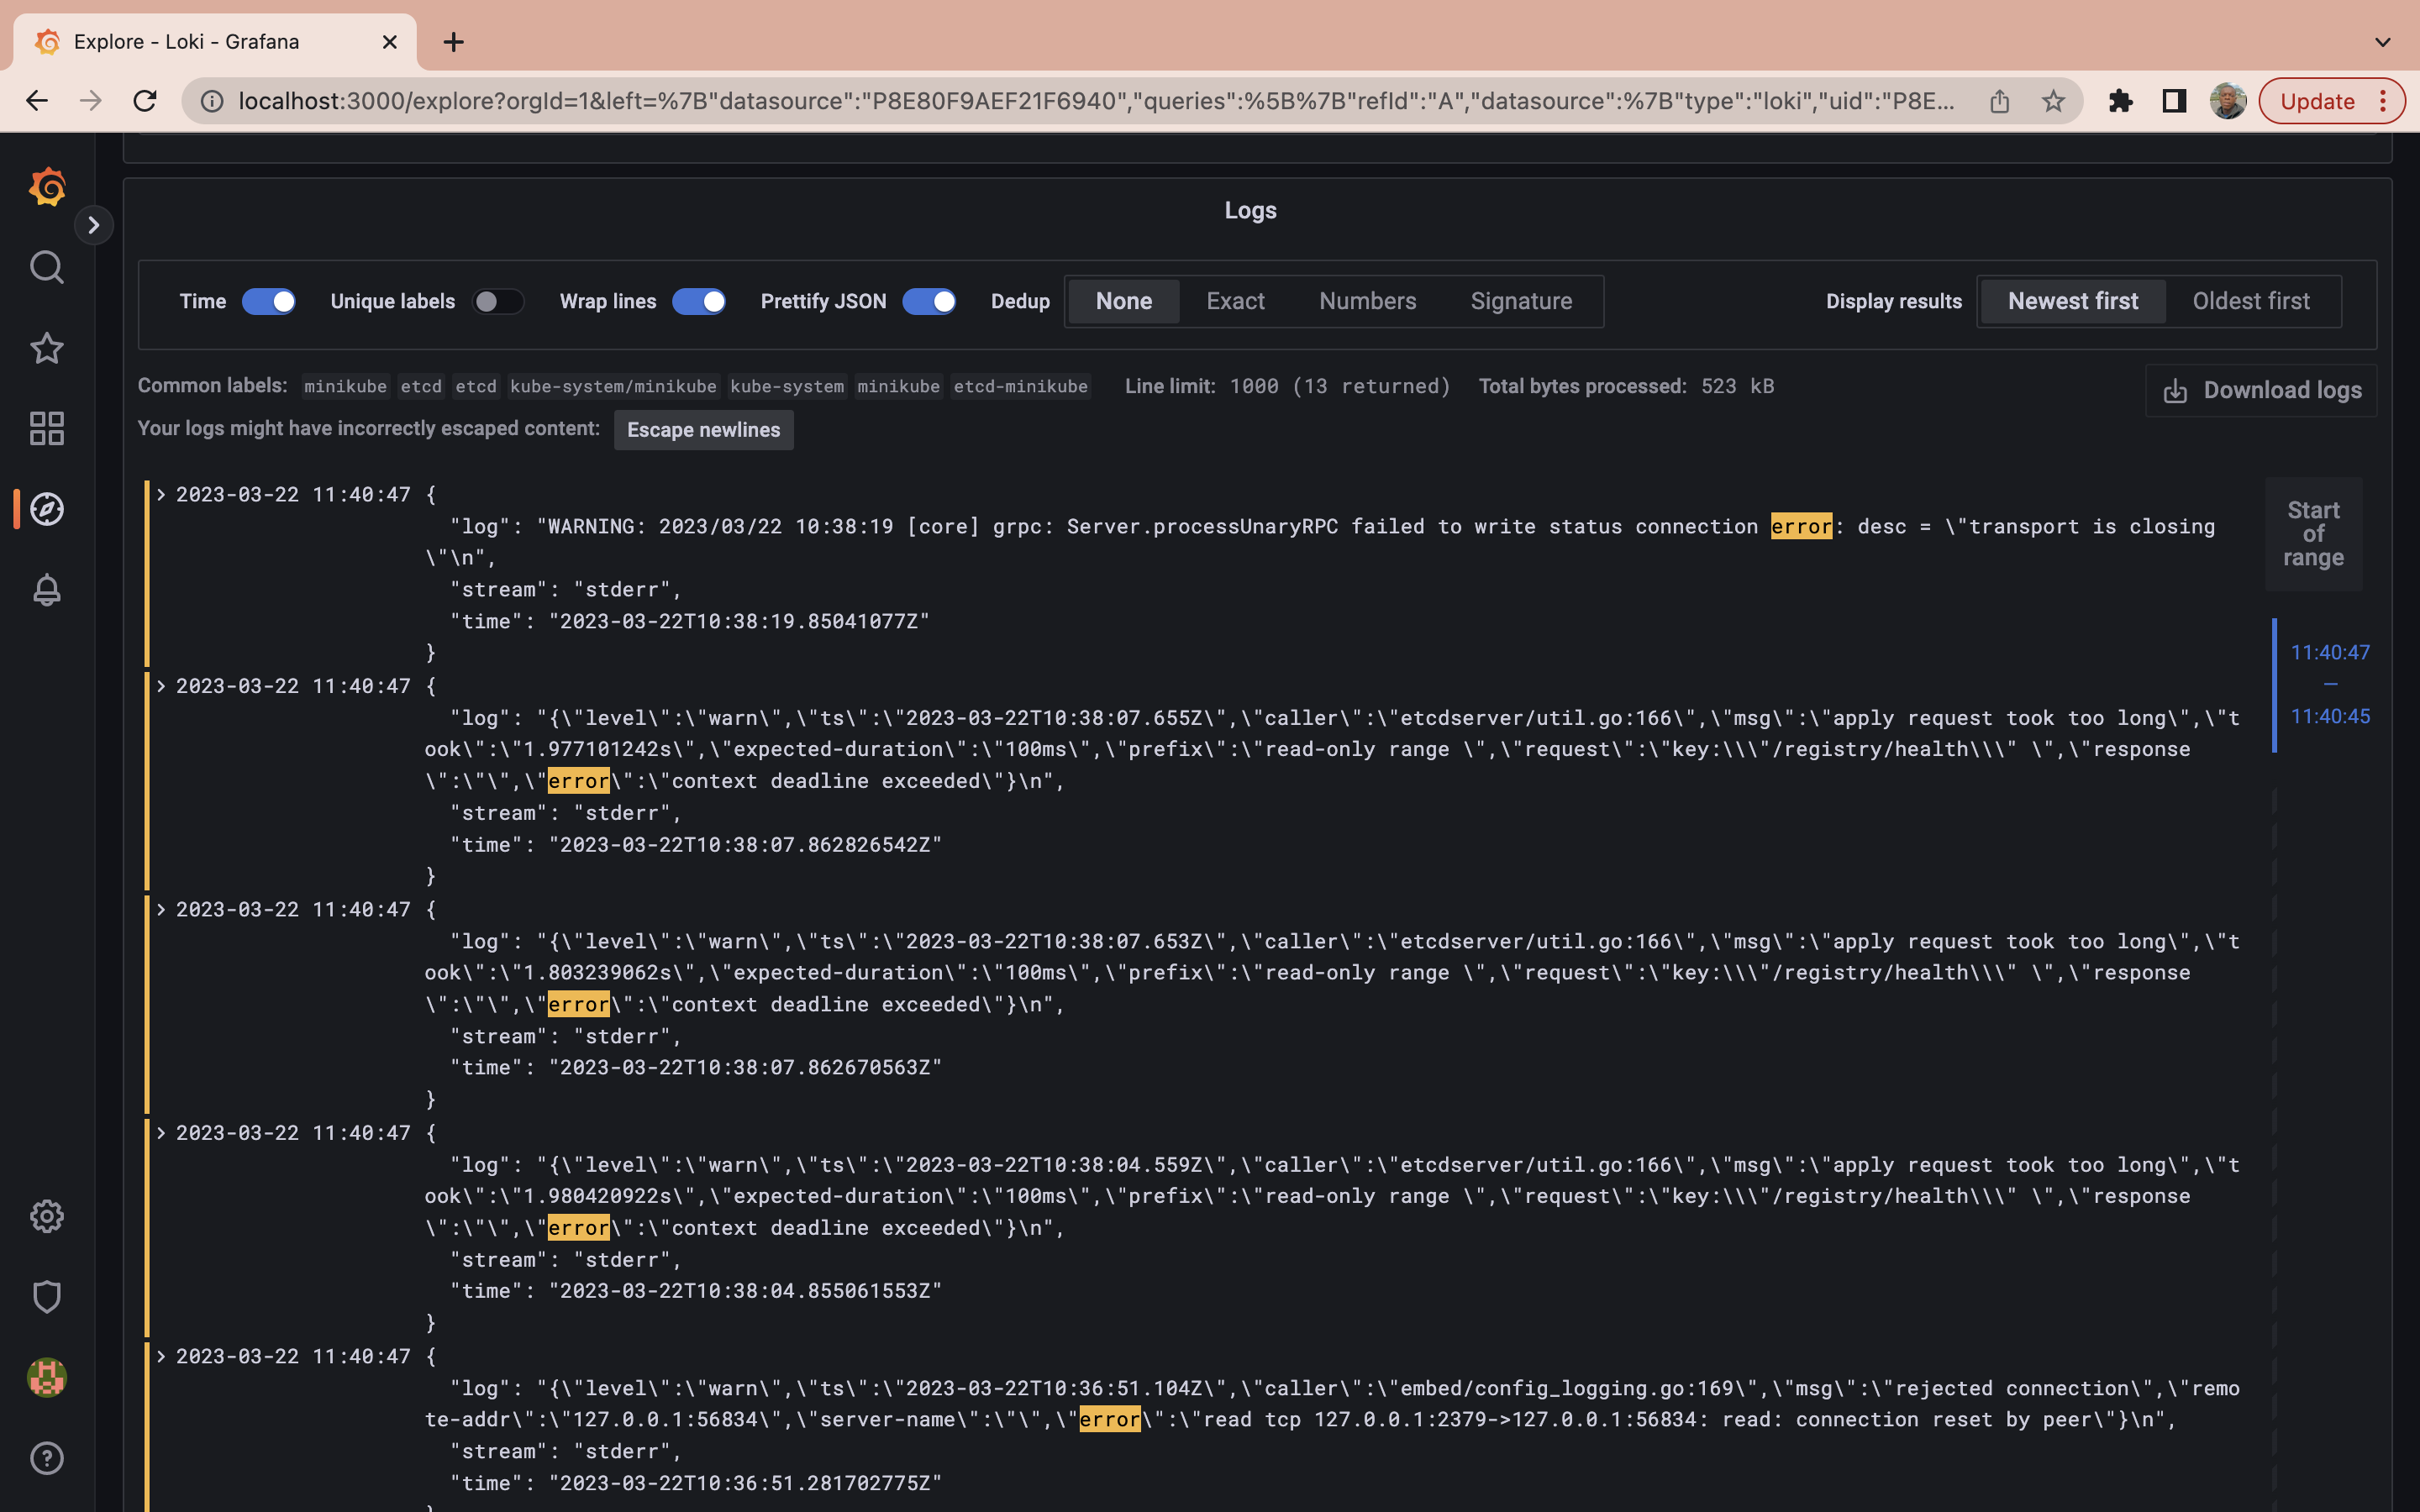Open Configuration gear icon in sidebar
This screenshot has width=2420, height=1512.
click(x=47, y=1216)
